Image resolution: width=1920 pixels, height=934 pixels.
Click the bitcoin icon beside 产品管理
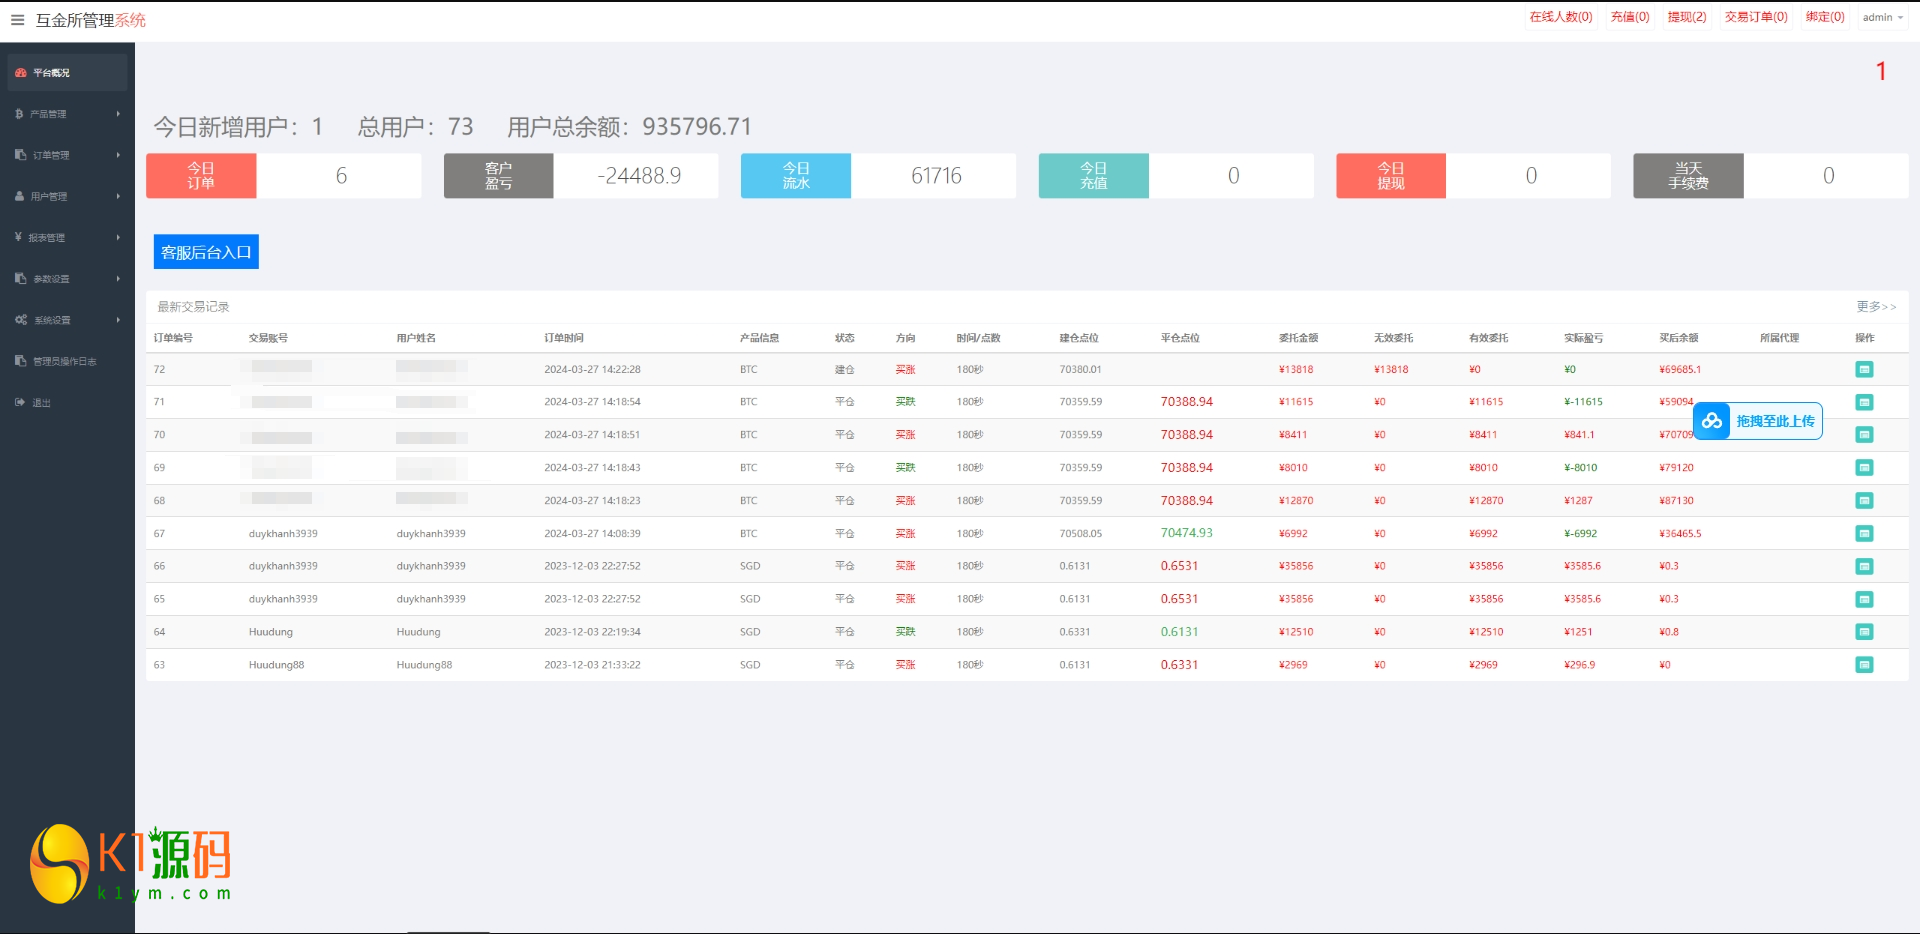(19, 114)
